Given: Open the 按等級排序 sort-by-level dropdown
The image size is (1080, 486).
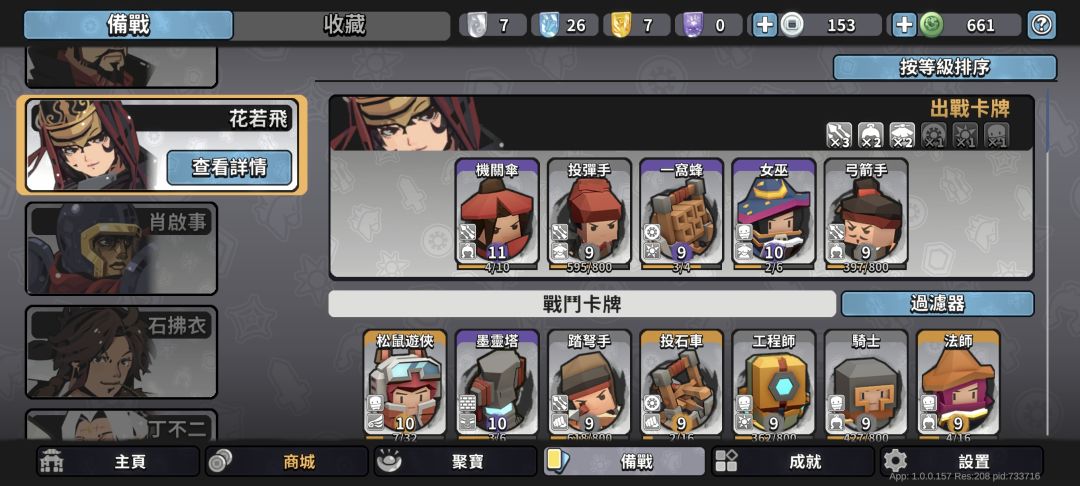Looking at the screenshot, I should pos(944,67).
